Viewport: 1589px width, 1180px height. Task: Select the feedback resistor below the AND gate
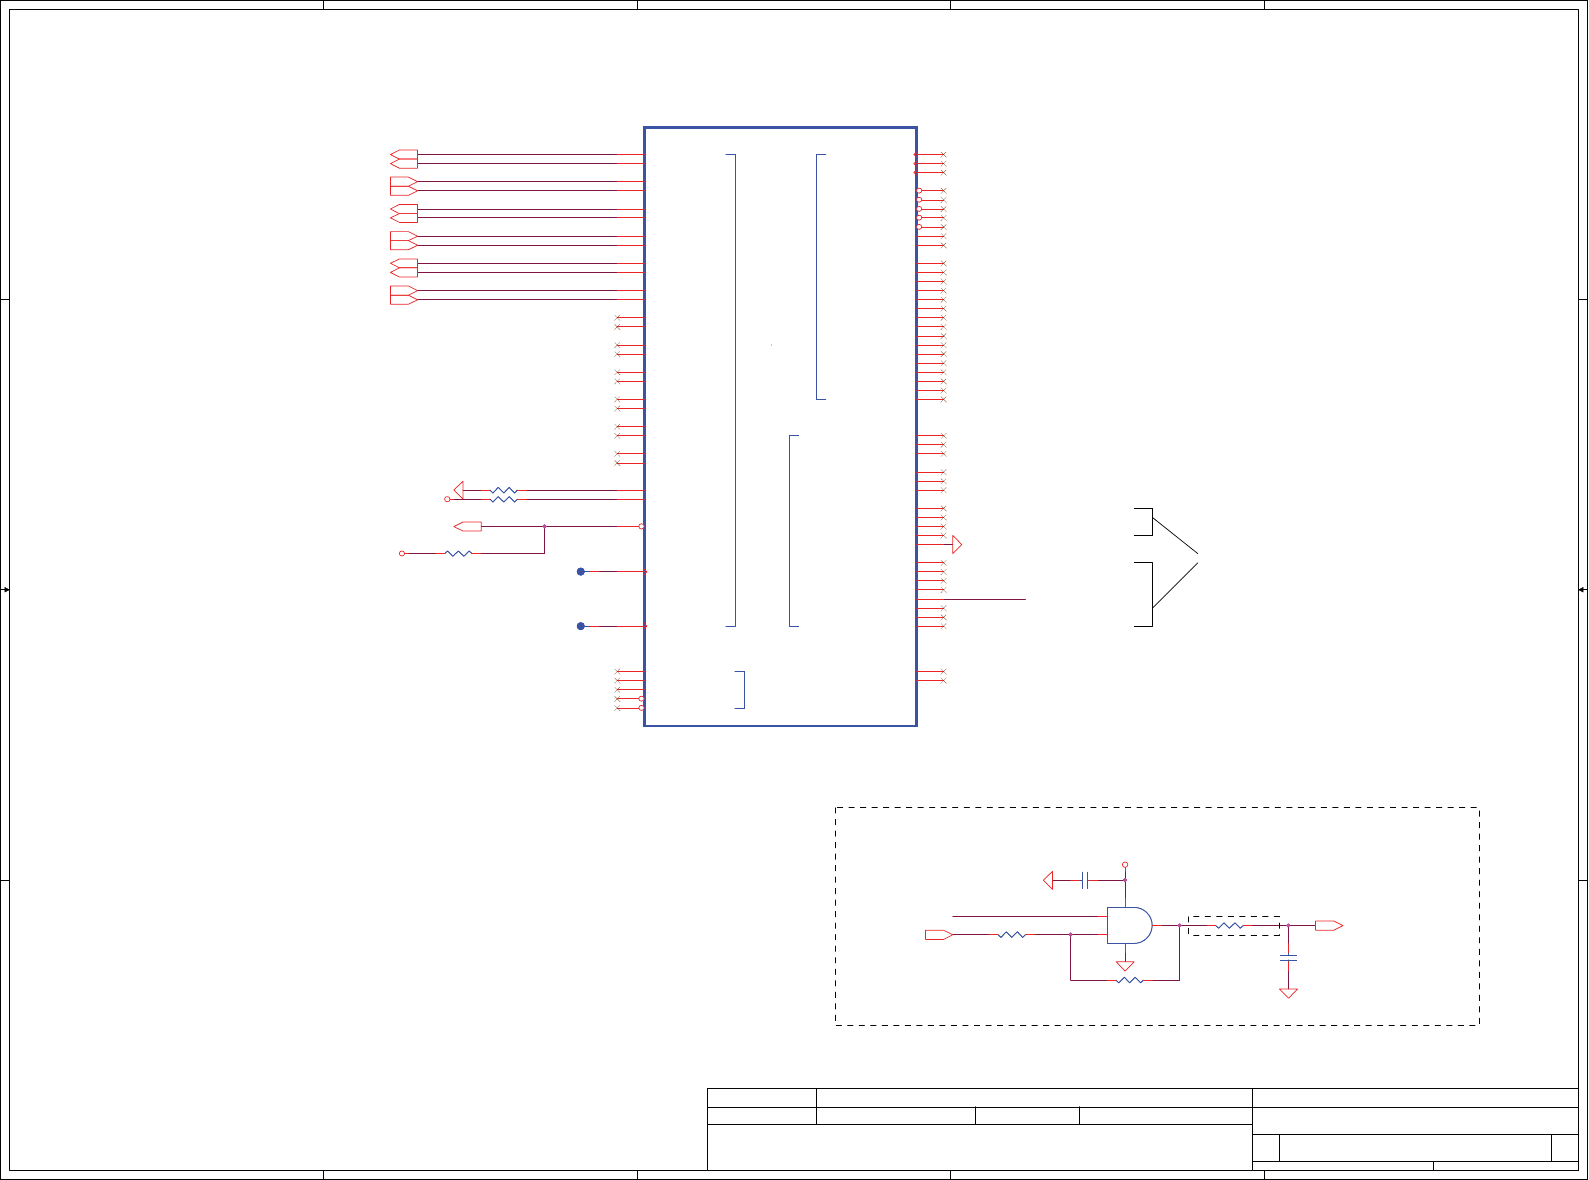(1129, 980)
